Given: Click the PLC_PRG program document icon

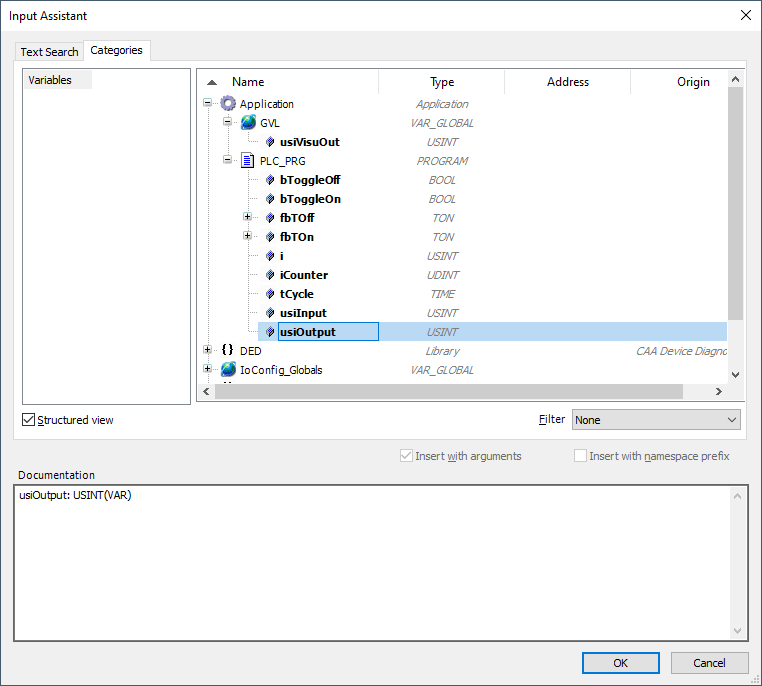Looking at the screenshot, I should 248,161.
